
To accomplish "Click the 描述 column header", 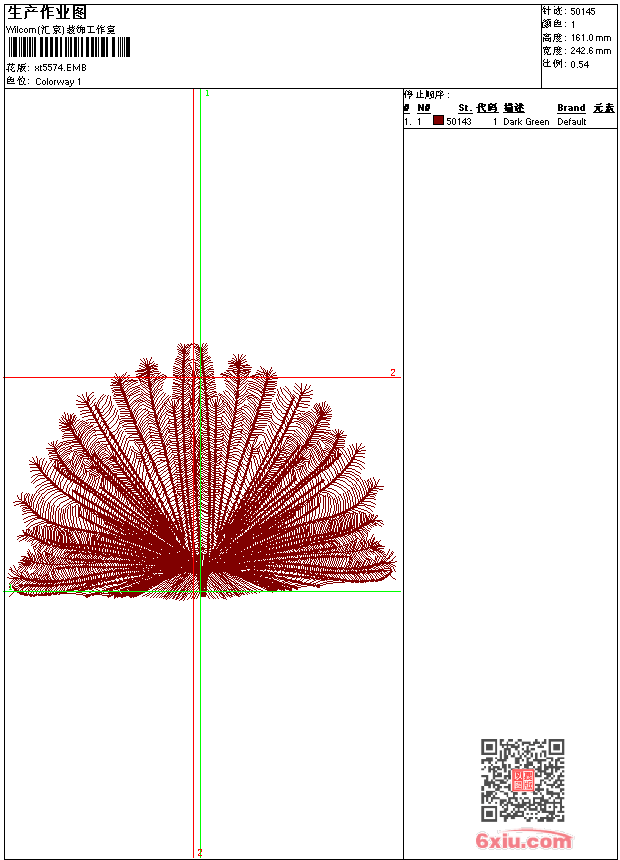I will 514,108.
